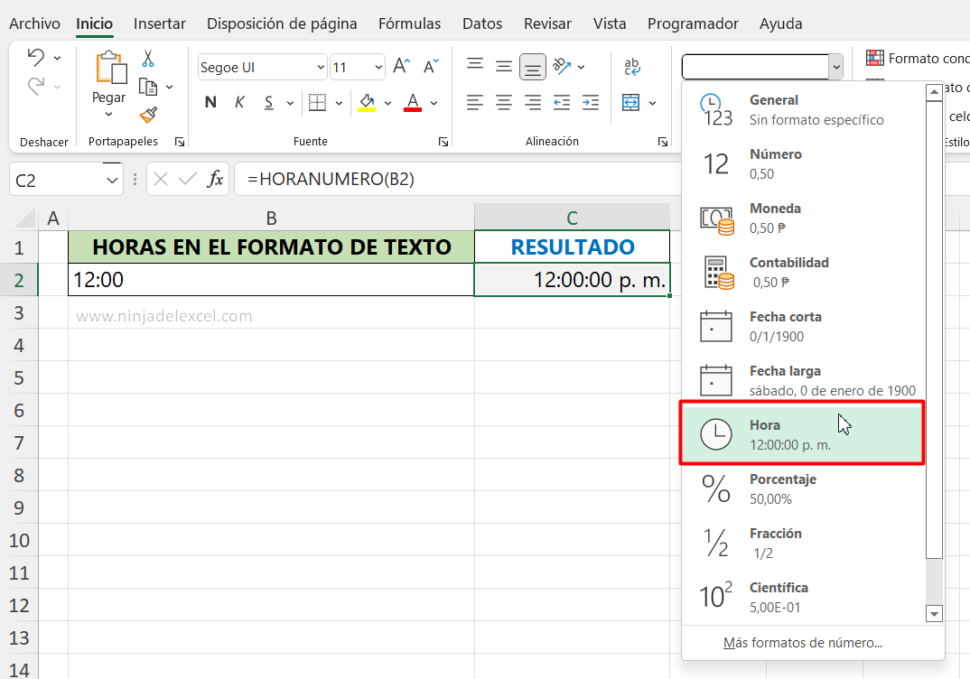Apply bold with the Negrita icon
The height and width of the screenshot is (679, 970).
[x=210, y=101]
